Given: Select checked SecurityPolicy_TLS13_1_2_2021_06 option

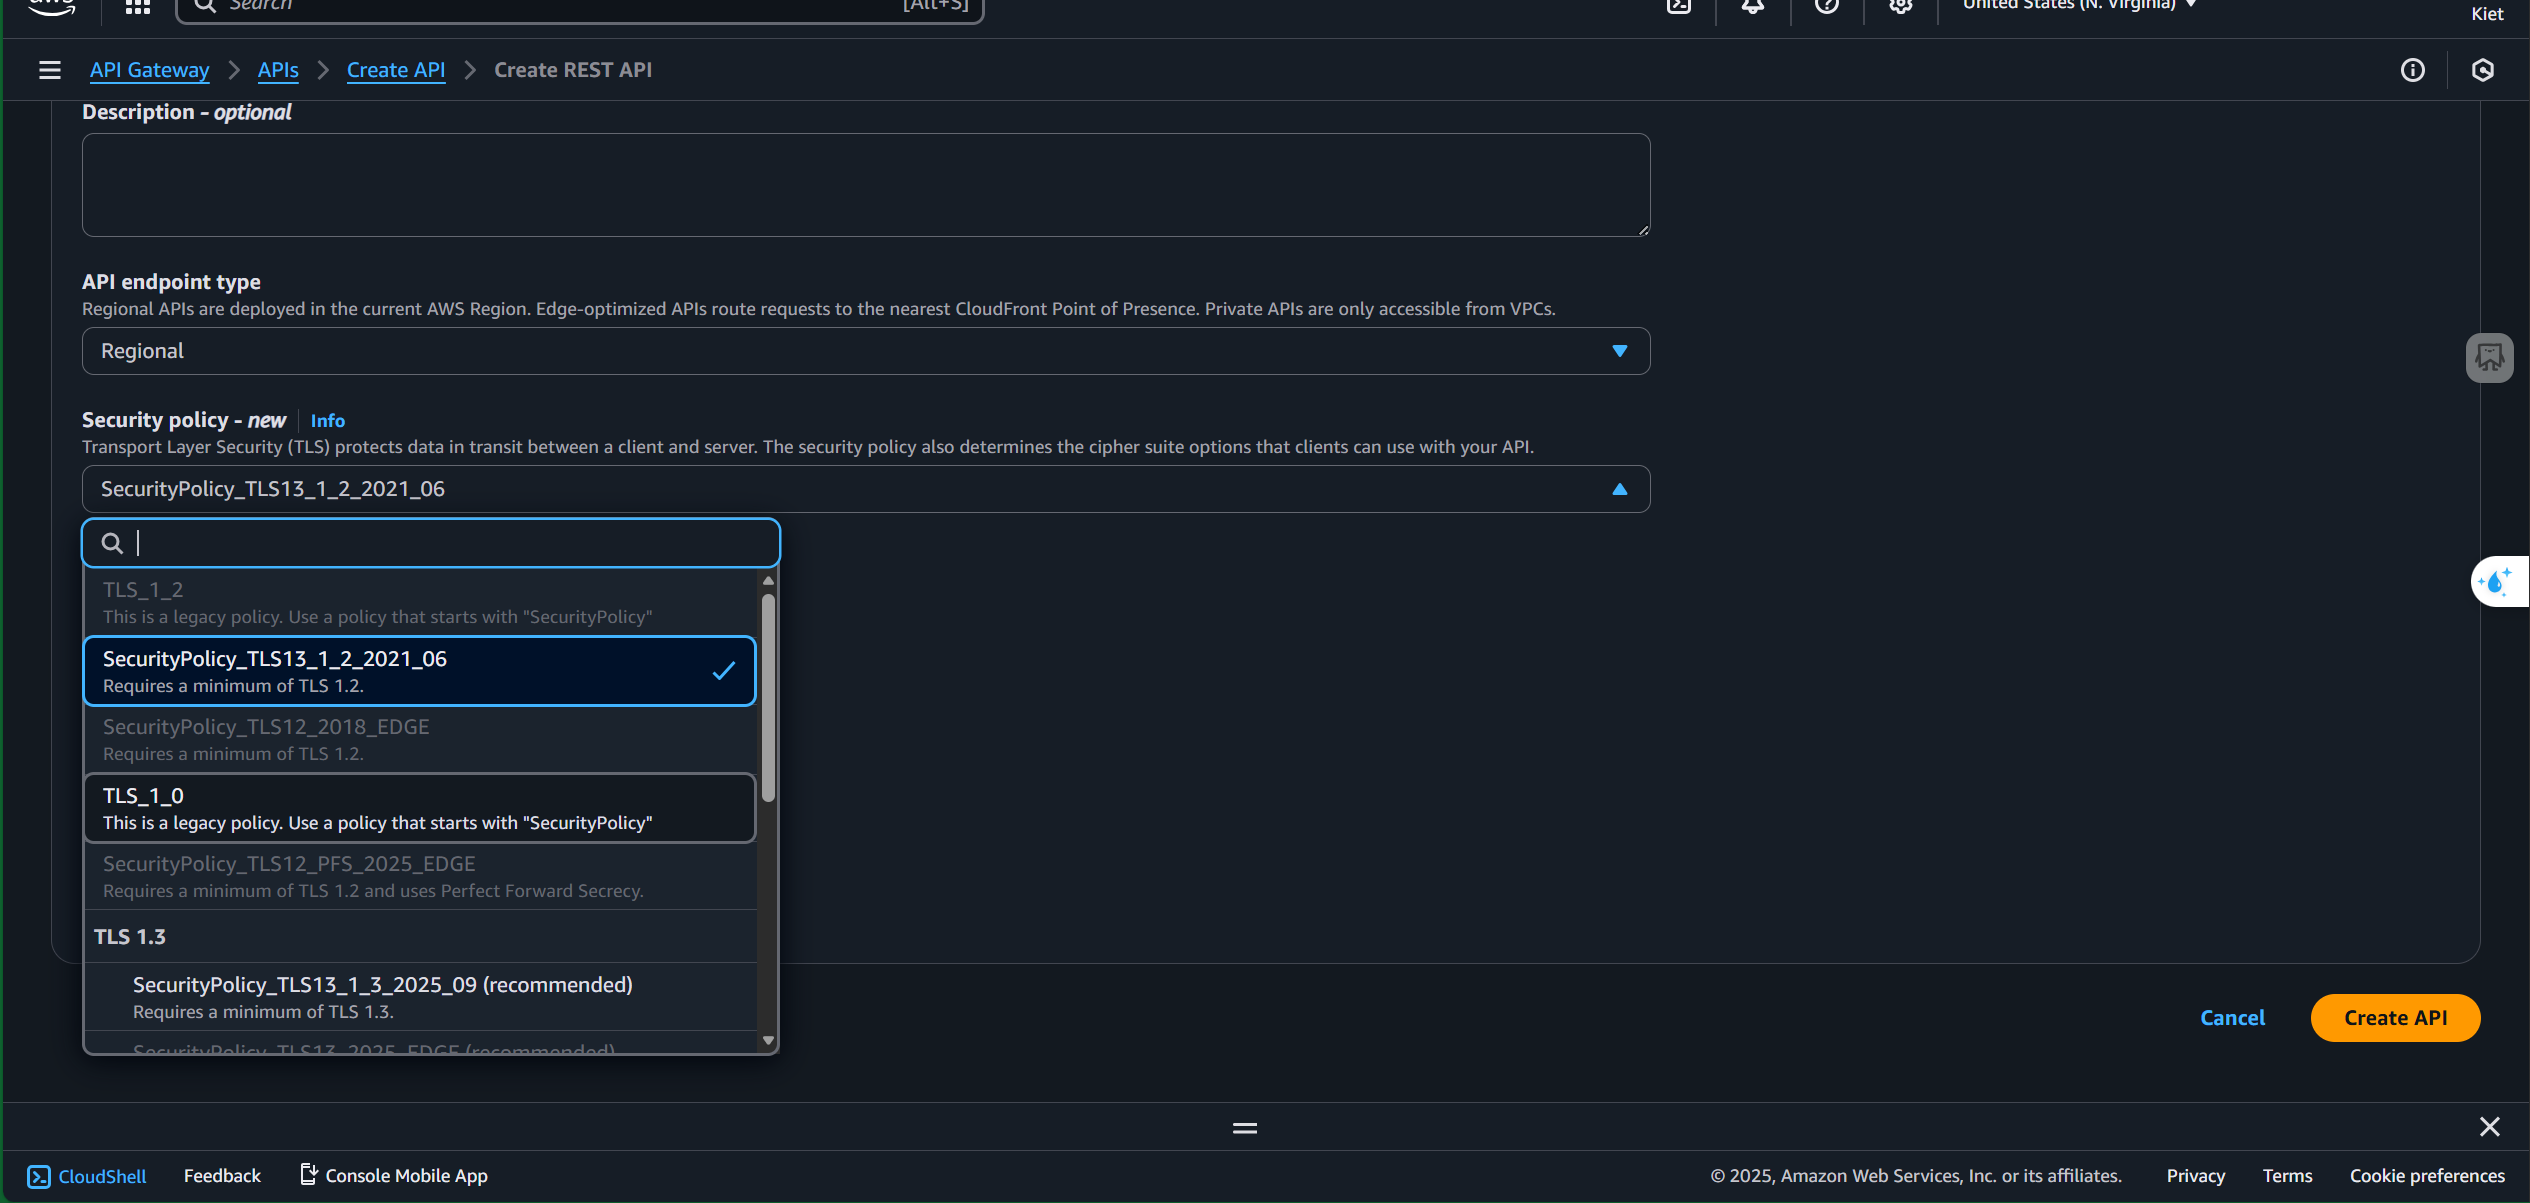Looking at the screenshot, I should 420,671.
